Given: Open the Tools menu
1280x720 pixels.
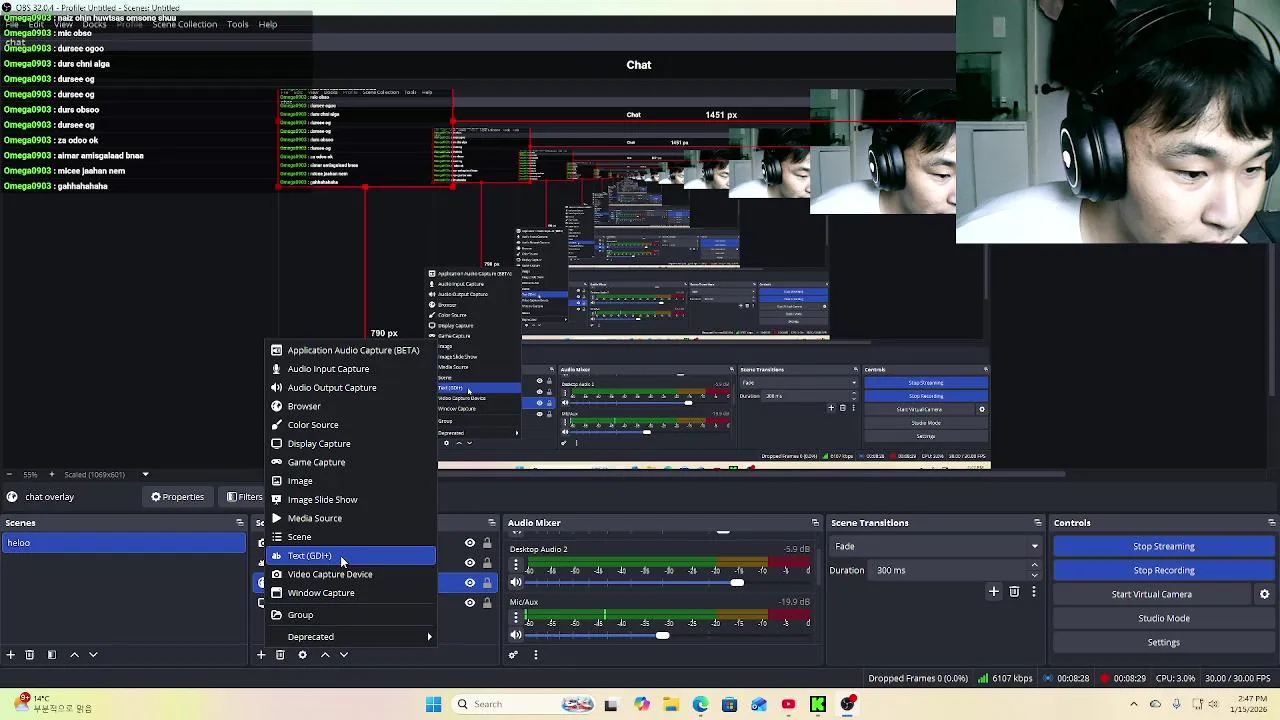Looking at the screenshot, I should pyautogui.click(x=238, y=24).
